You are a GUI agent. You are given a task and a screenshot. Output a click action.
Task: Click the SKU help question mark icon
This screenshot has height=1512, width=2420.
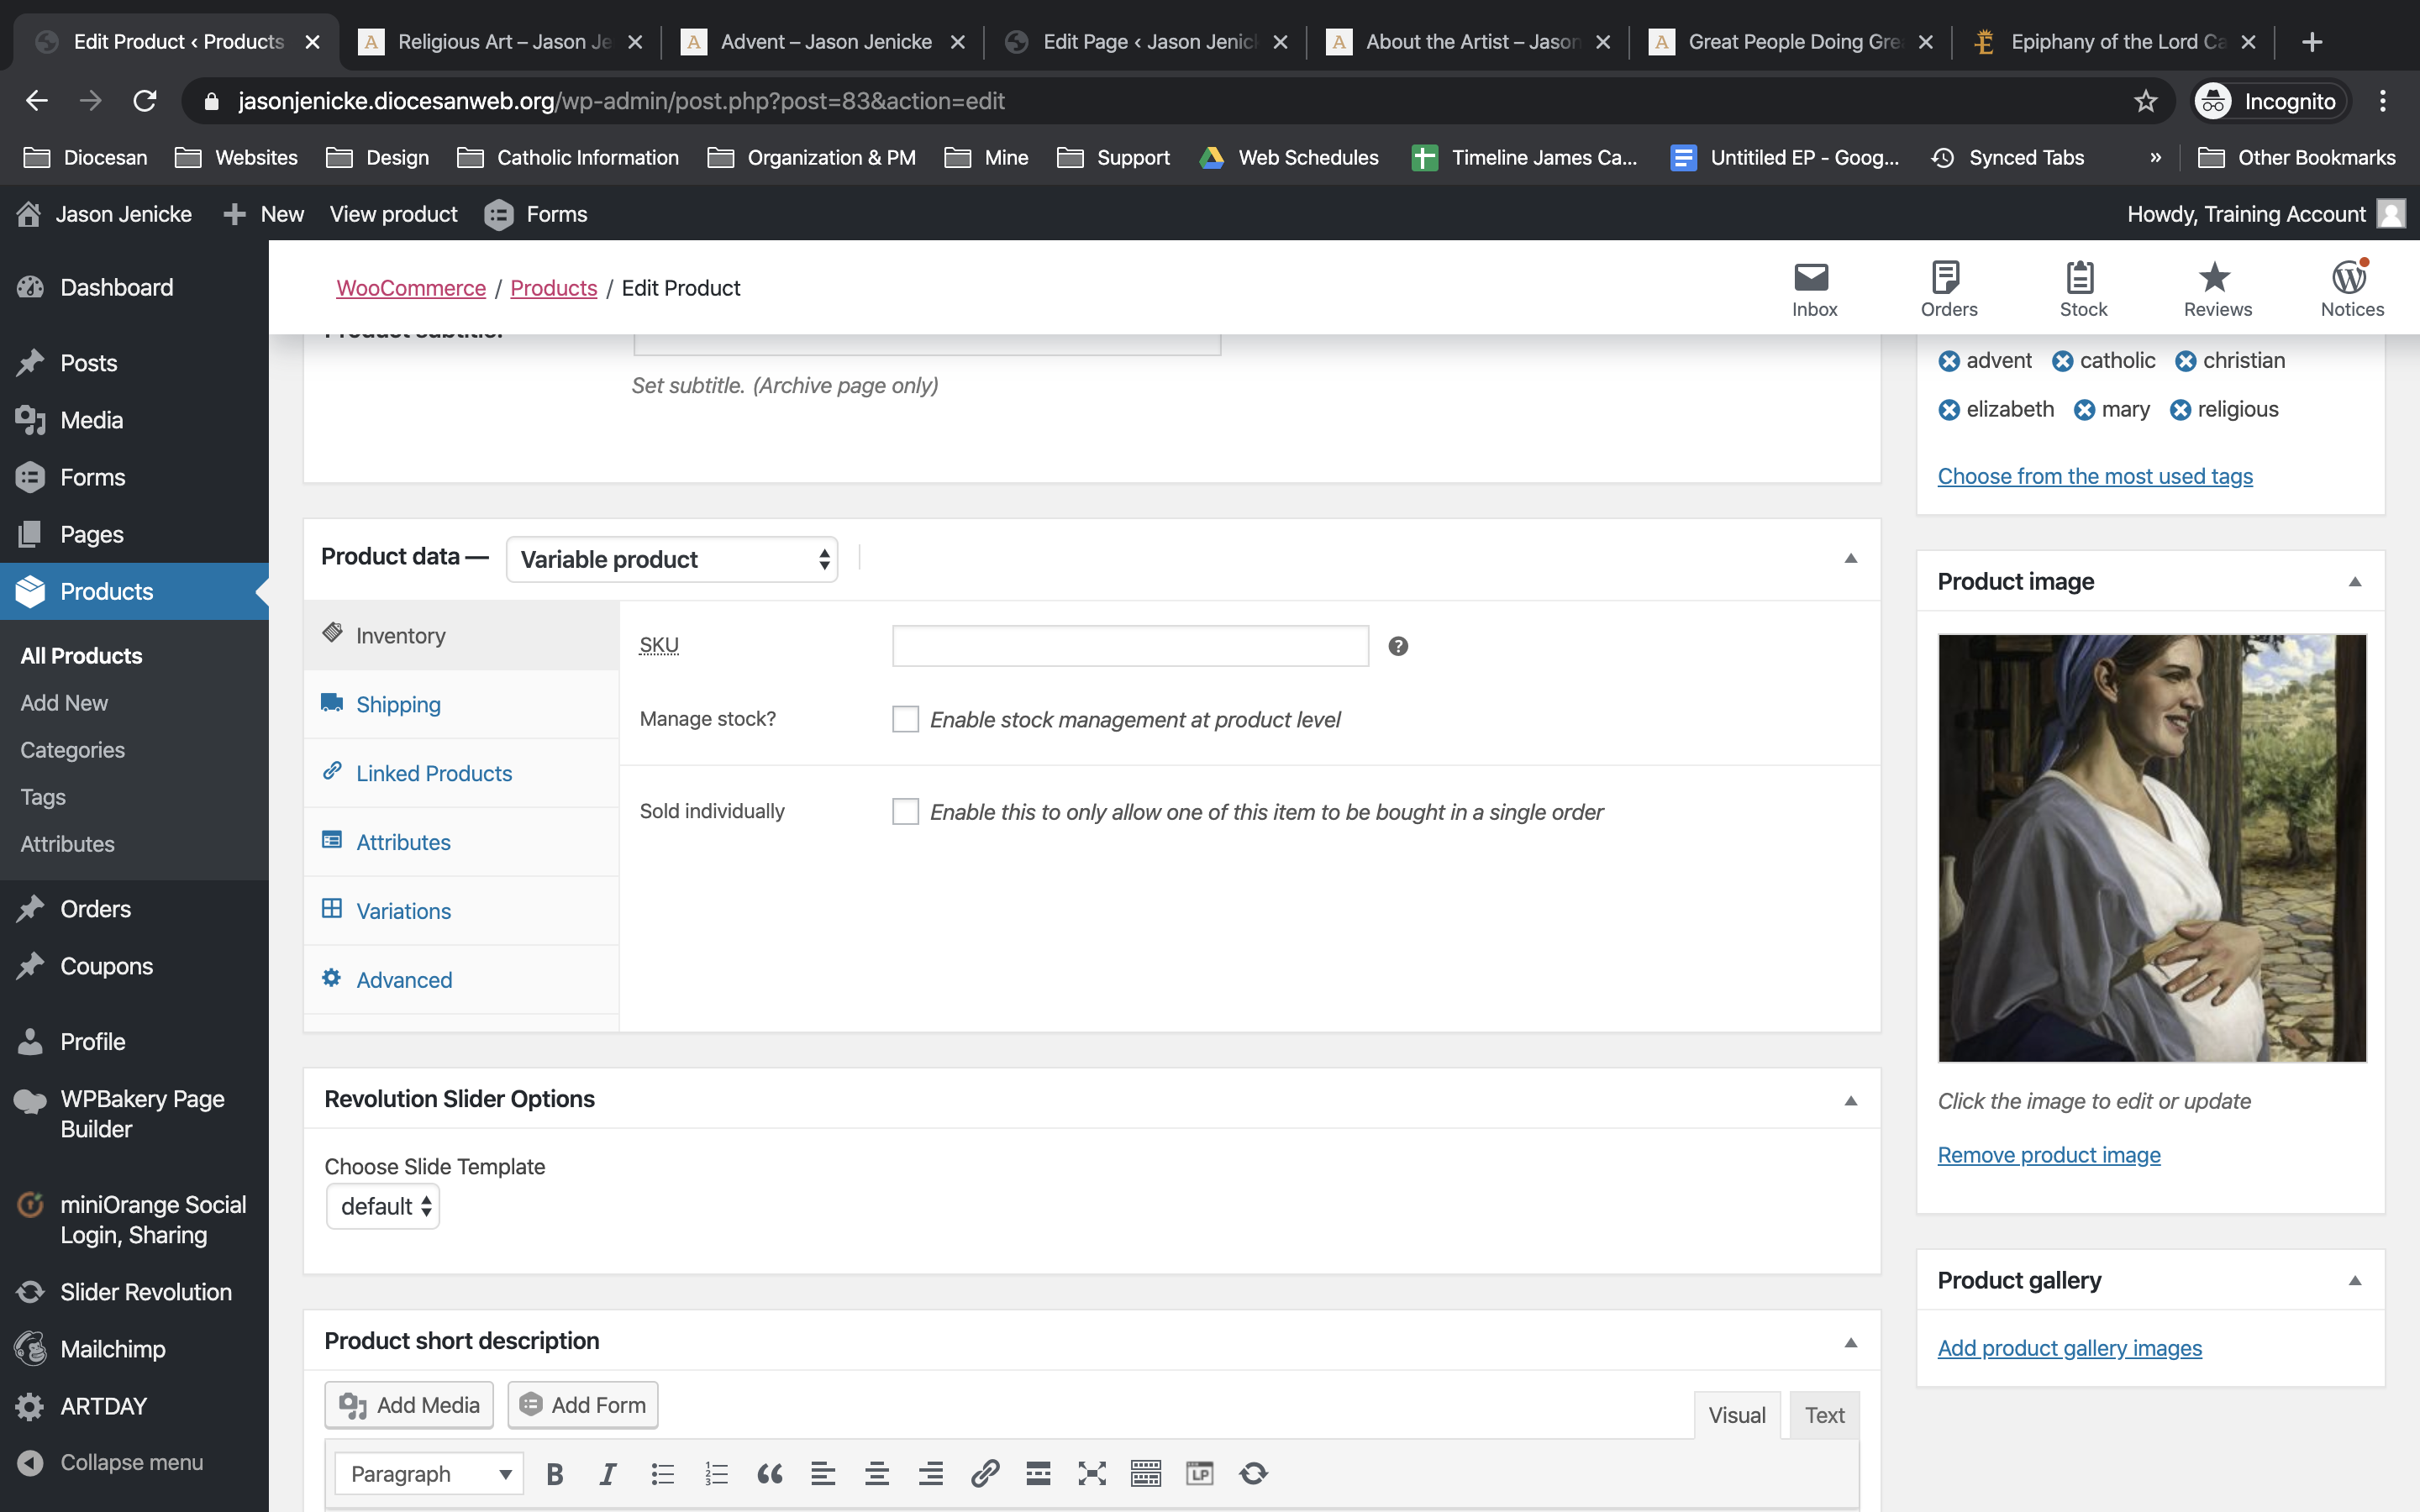point(1398,646)
